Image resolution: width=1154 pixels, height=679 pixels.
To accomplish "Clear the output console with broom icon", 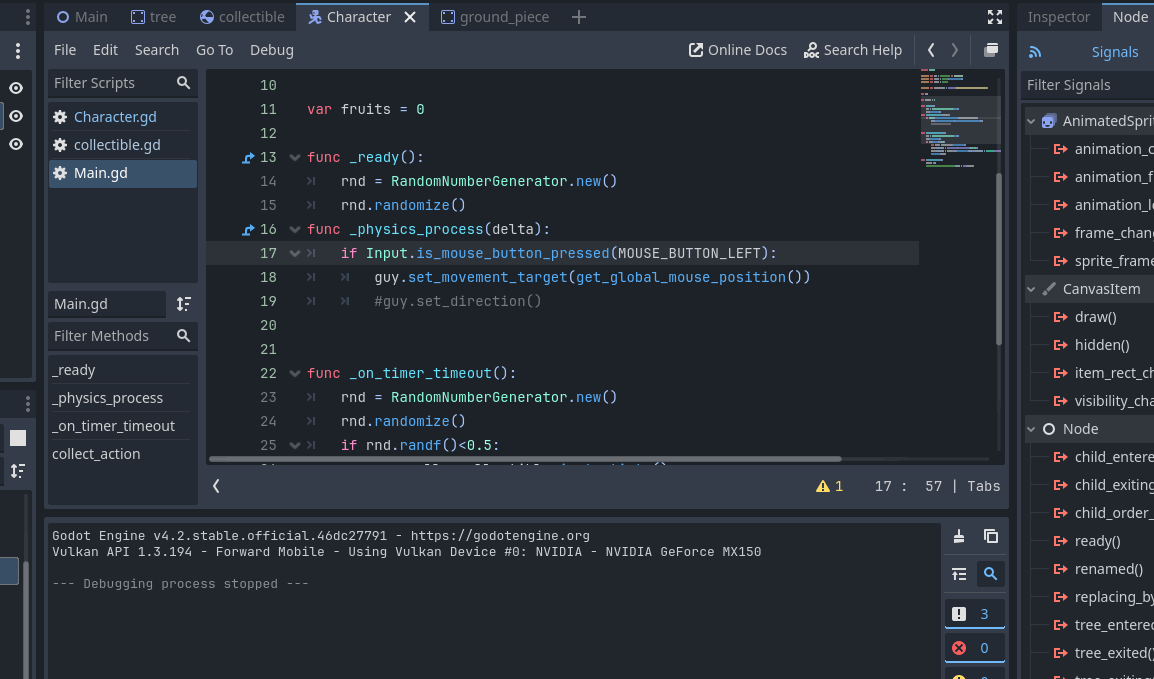I will pyautogui.click(x=959, y=536).
